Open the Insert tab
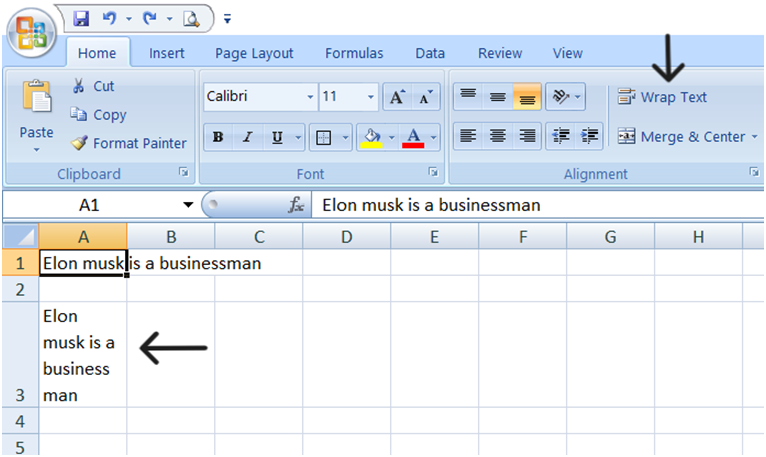The image size is (766, 457). pyautogui.click(x=167, y=53)
